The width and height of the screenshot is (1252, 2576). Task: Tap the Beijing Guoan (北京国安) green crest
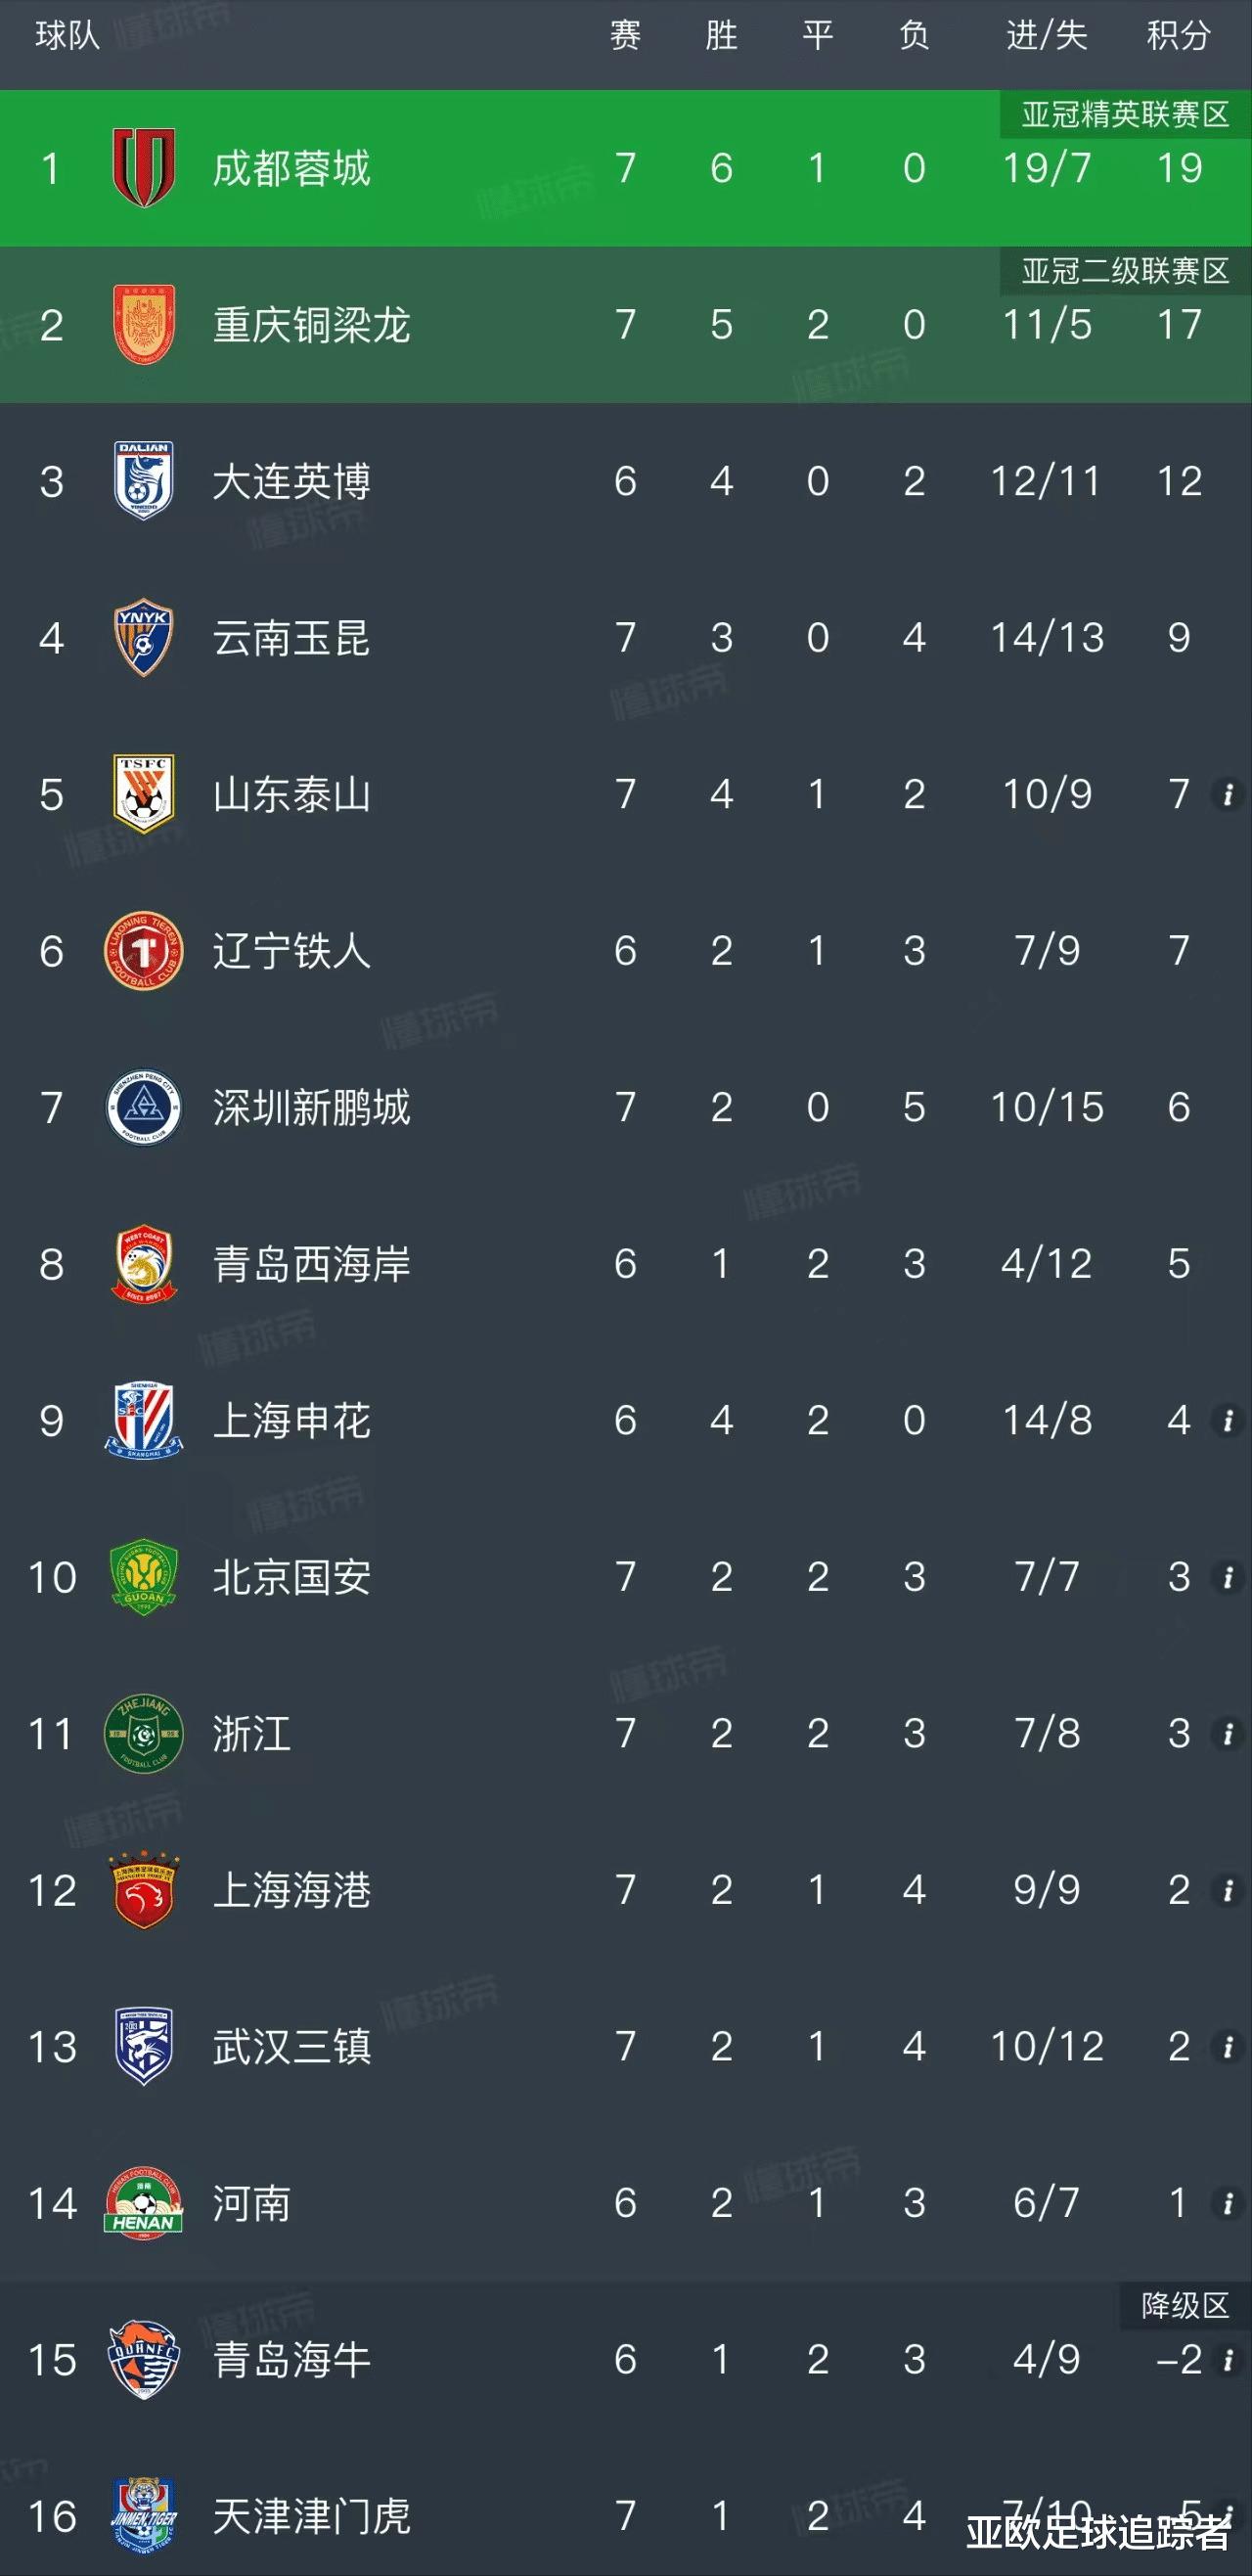pos(144,1577)
